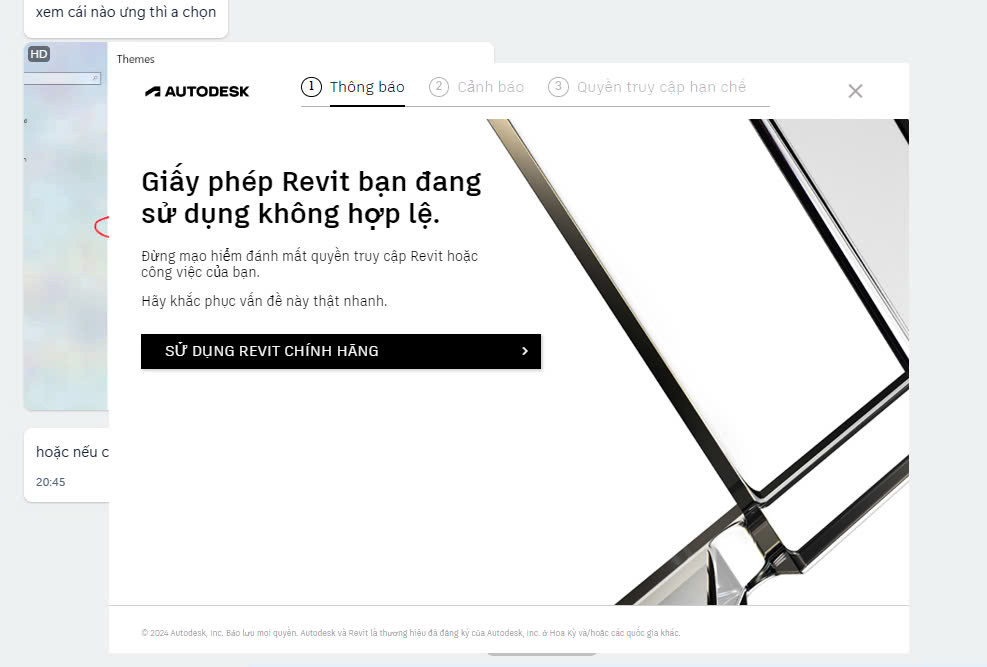The width and height of the screenshot is (987, 667).
Task: Click the Themes label above the dialog
Action: coord(136,59)
